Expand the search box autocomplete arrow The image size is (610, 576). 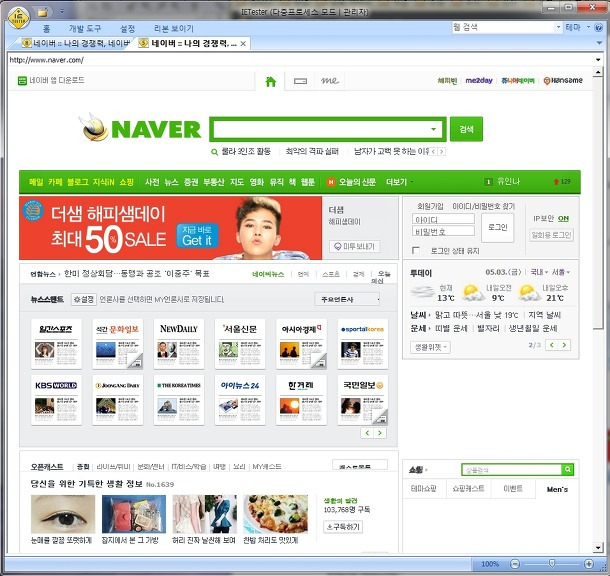click(x=433, y=129)
